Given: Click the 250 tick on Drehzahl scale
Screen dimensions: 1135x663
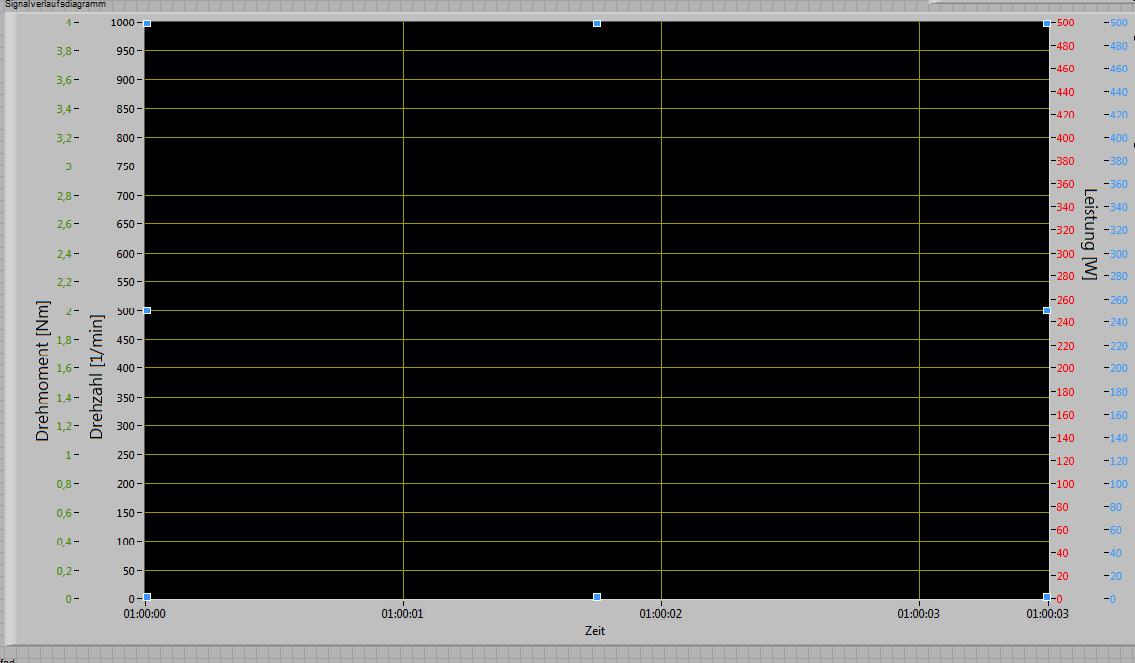Looking at the screenshot, I should (x=125, y=455).
